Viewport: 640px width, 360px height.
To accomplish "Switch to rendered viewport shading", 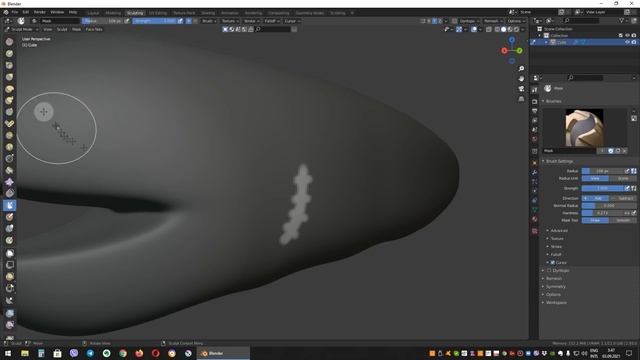I will (516, 29).
